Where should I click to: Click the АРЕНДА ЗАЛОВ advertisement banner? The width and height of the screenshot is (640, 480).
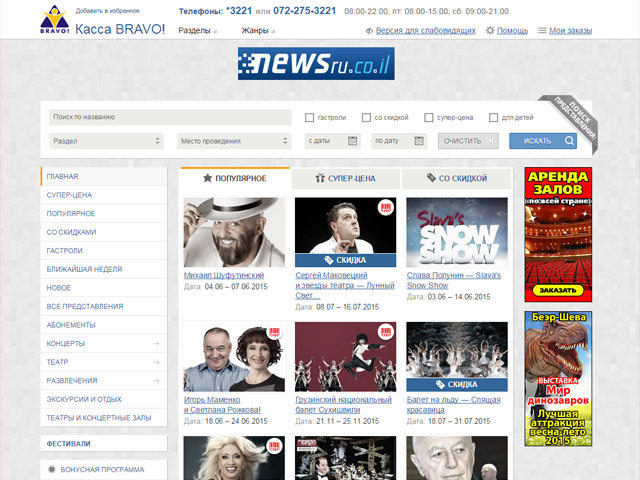[558, 235]
